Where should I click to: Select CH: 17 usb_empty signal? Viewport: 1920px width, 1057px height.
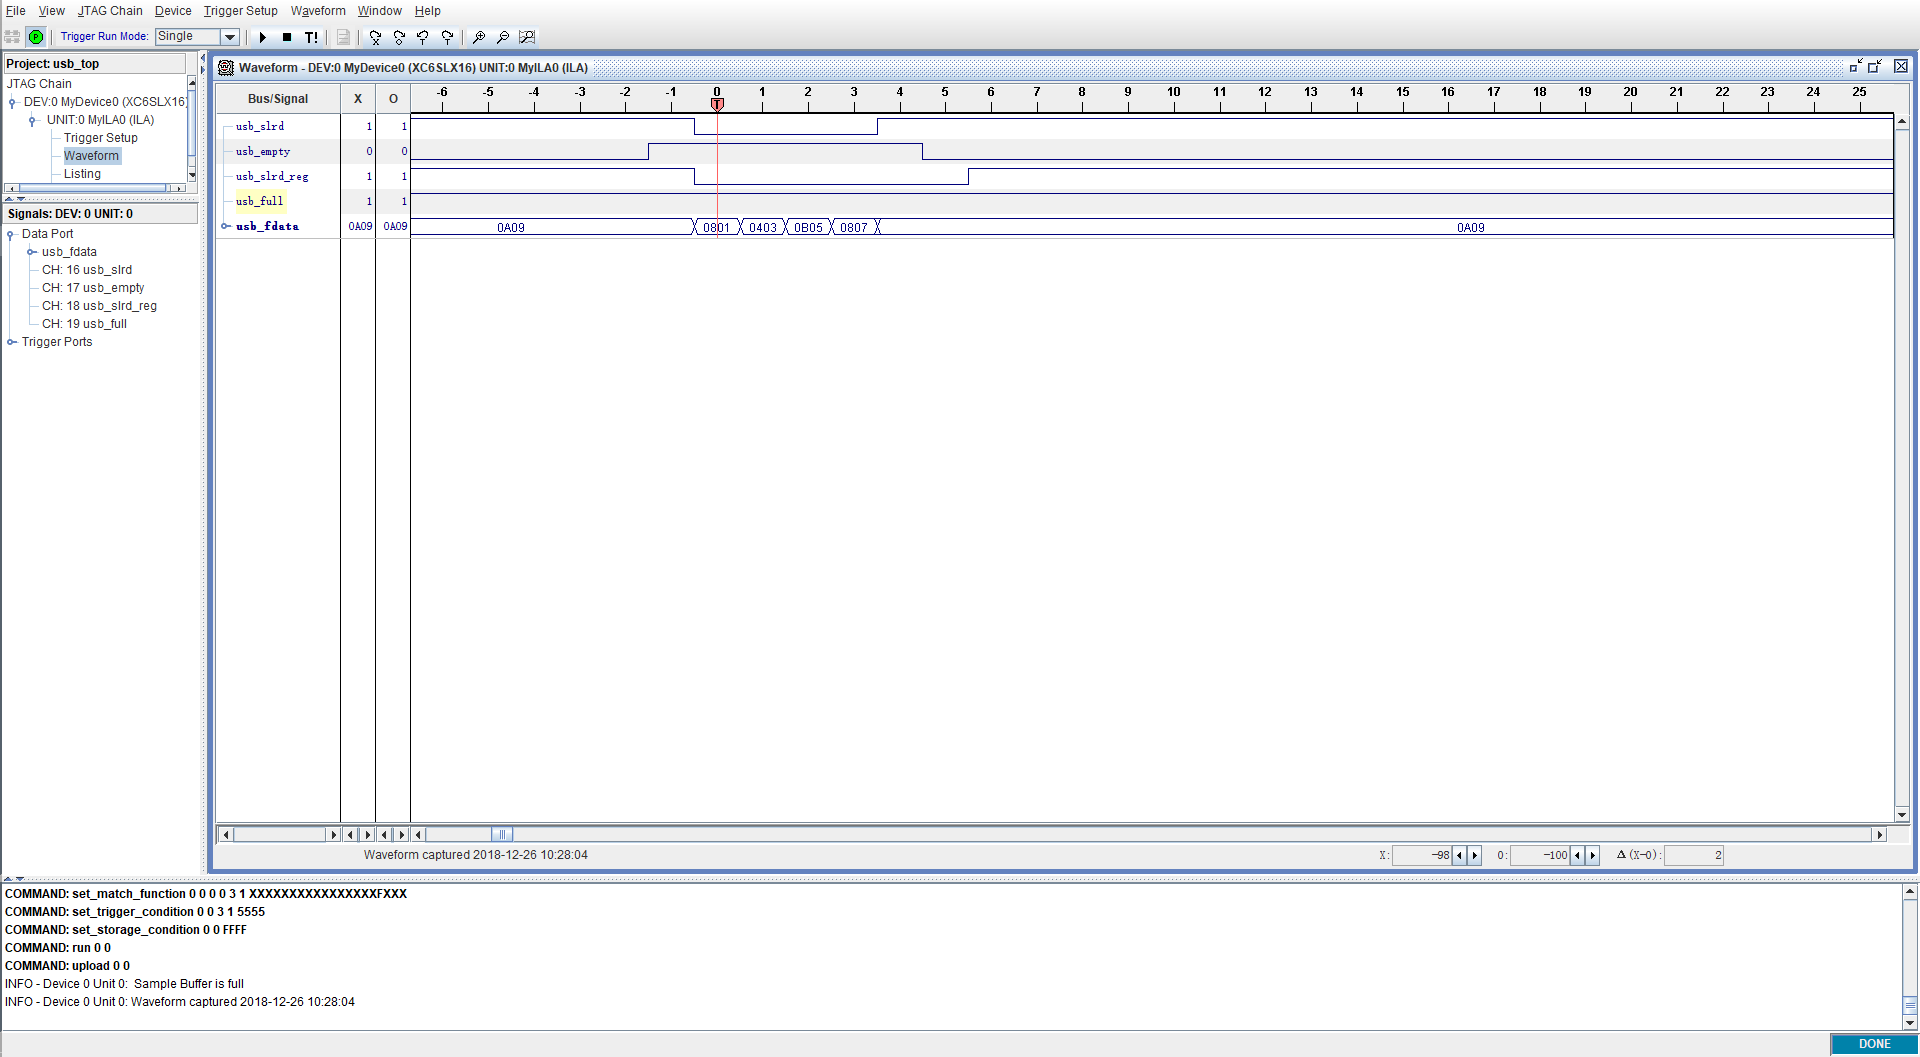pos(93,288)
